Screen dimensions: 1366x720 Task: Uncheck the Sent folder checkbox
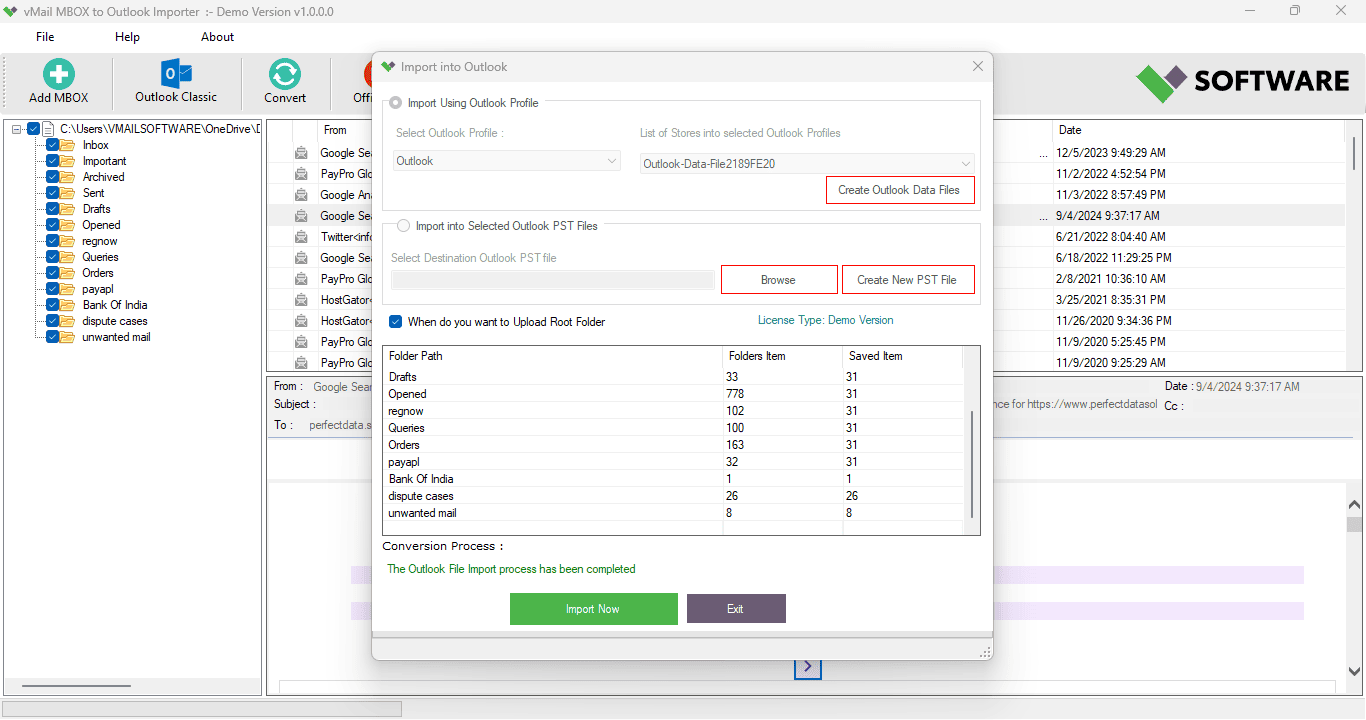52,193
